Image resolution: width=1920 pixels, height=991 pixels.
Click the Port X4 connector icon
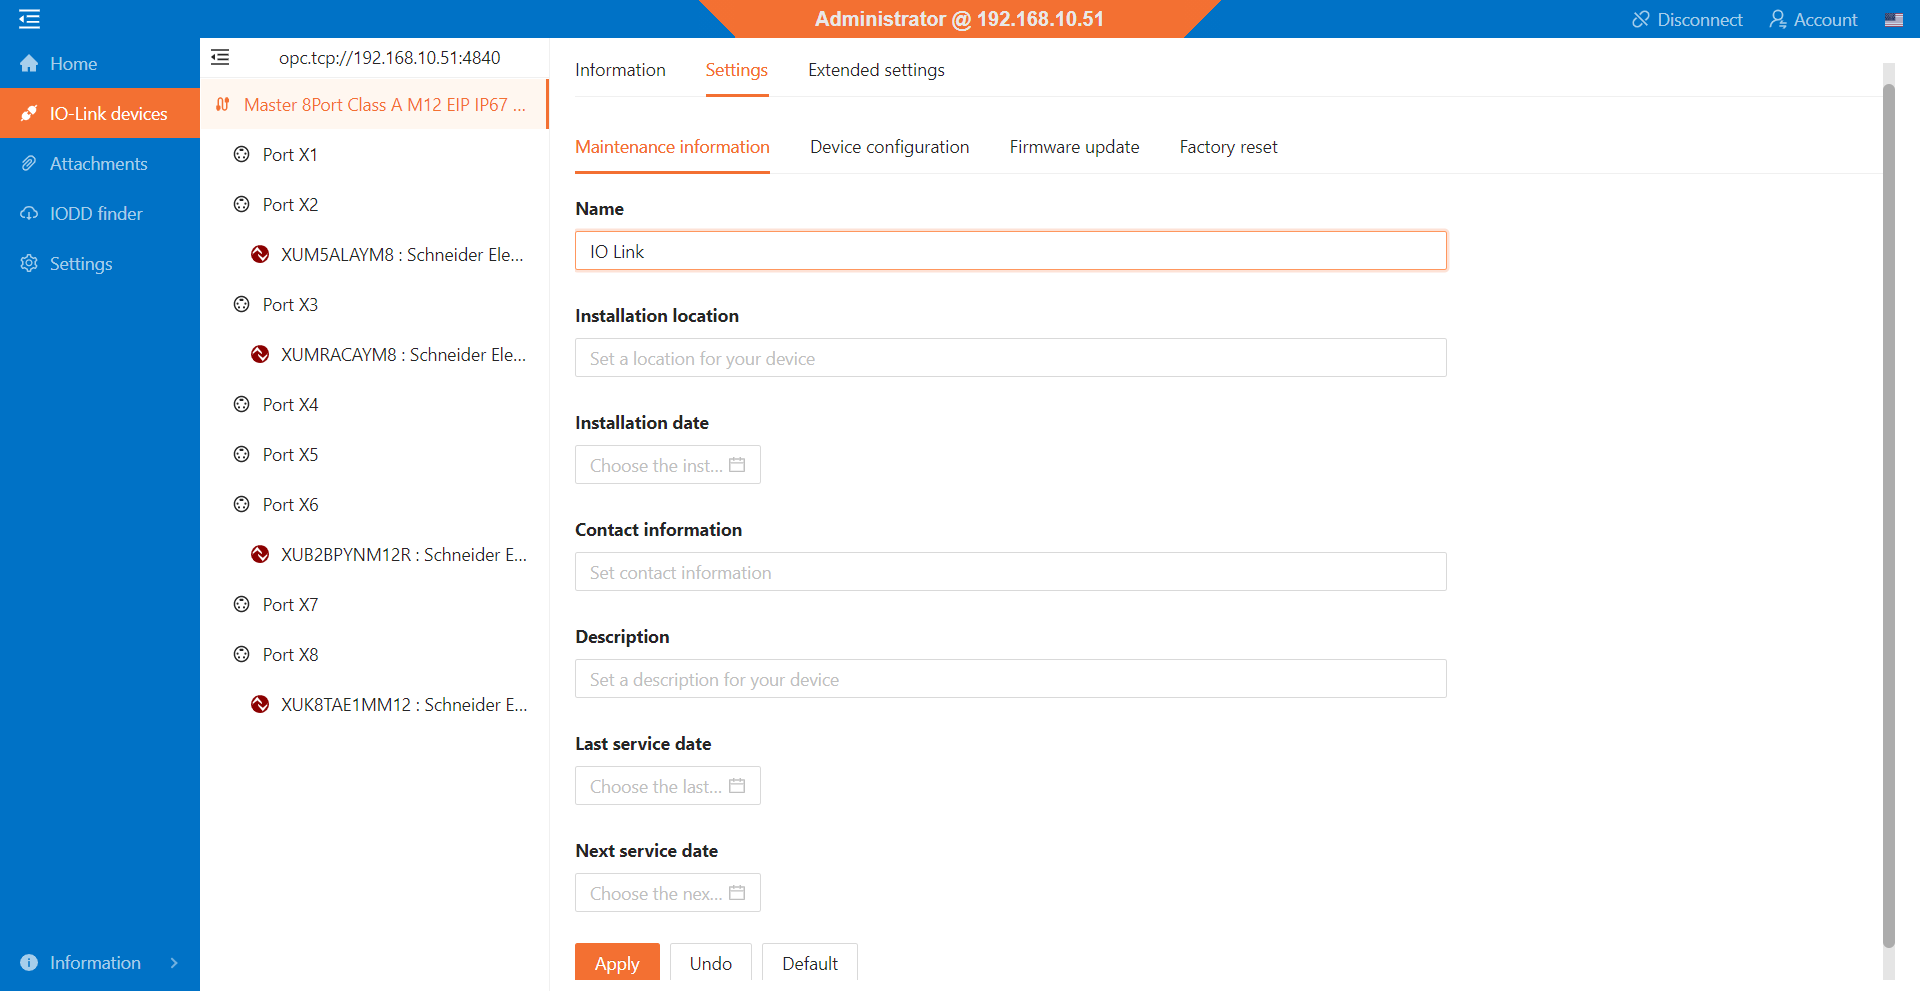click(241, 405)
